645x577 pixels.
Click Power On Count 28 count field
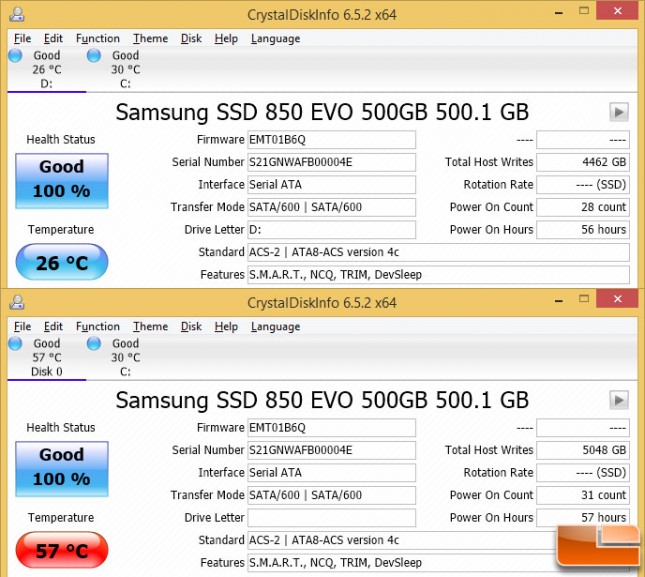coord(583,207)
